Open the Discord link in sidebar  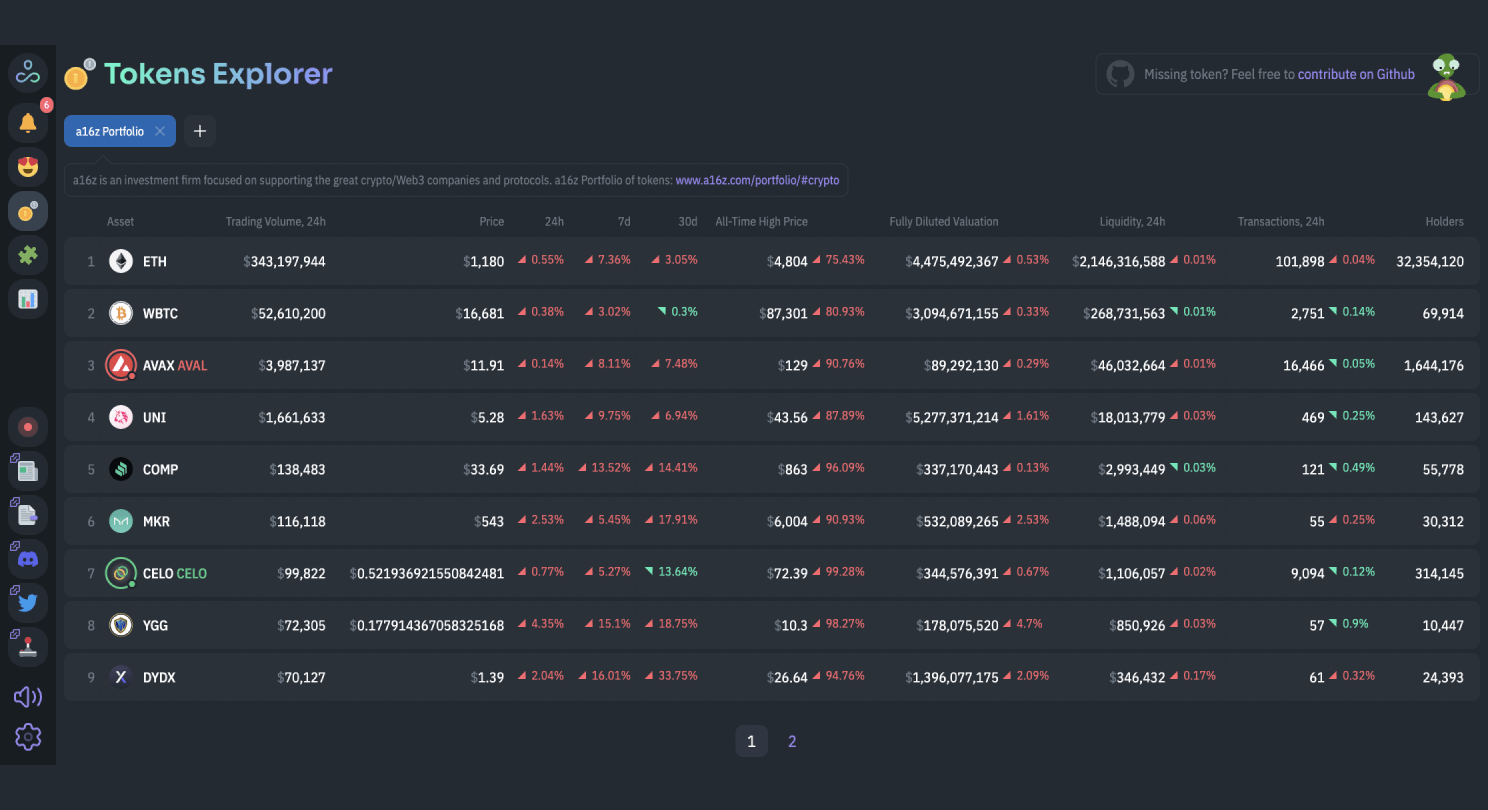pos(28,559)
